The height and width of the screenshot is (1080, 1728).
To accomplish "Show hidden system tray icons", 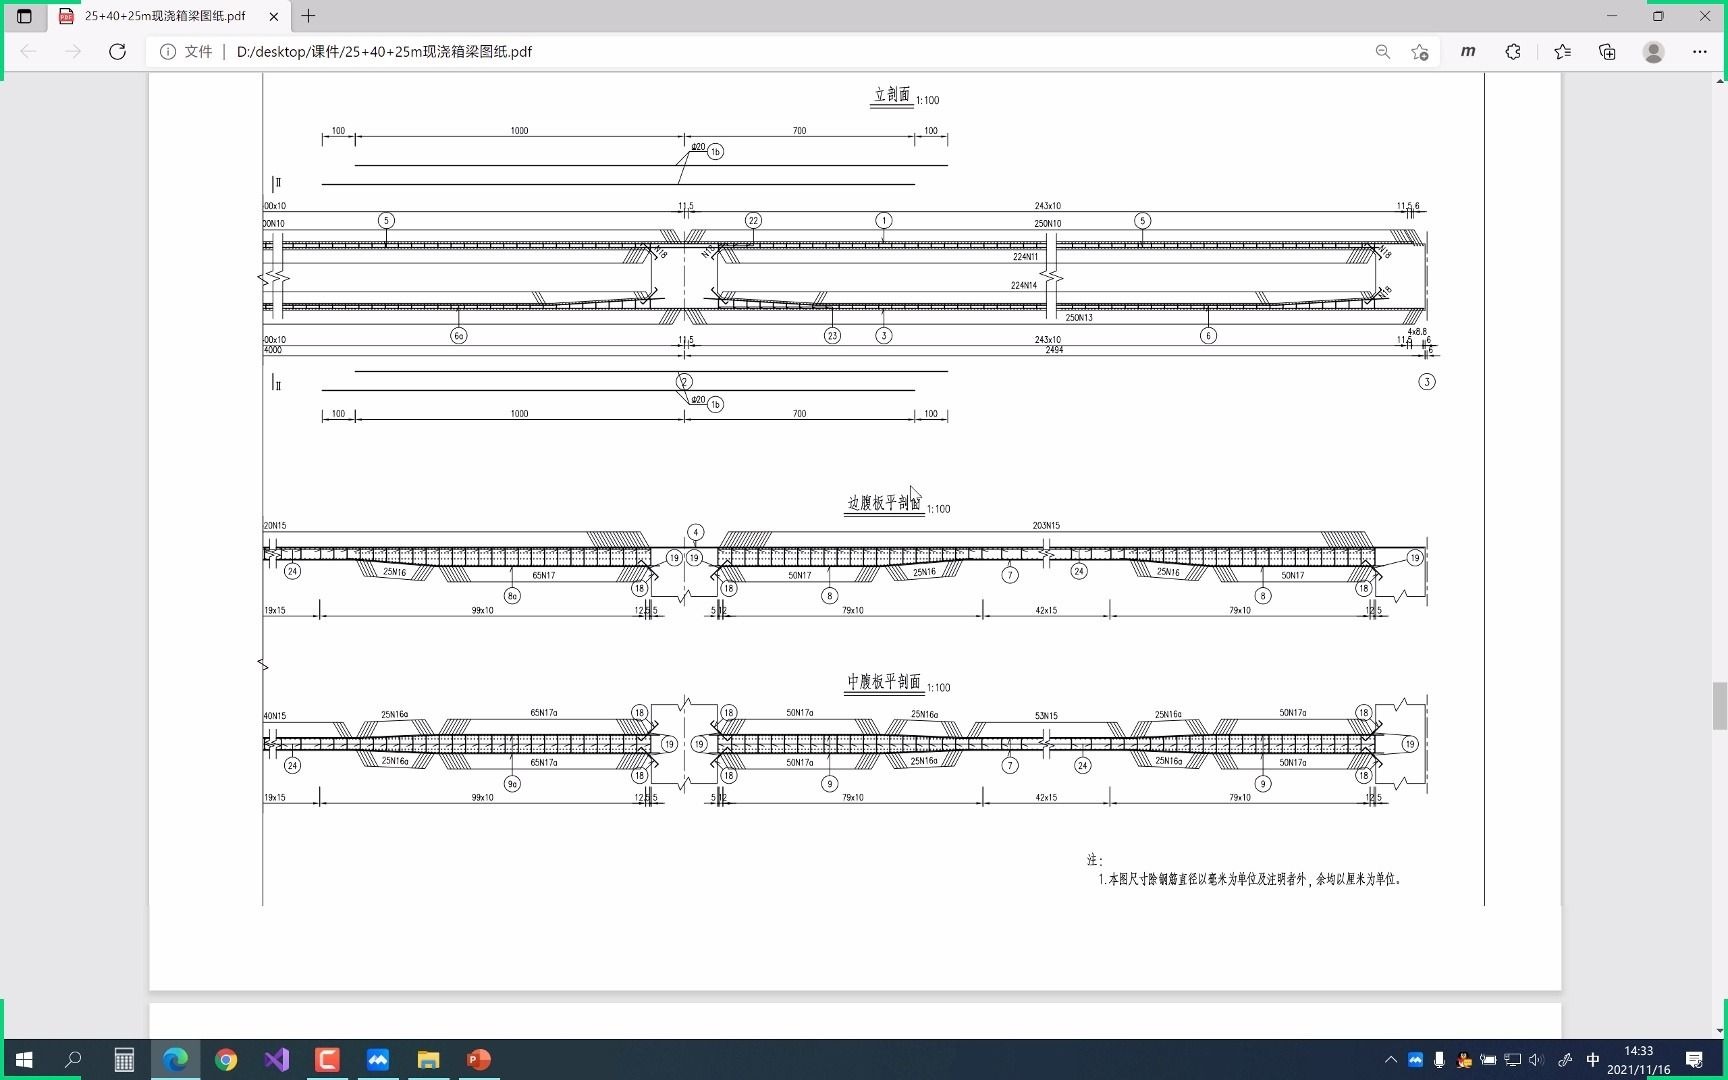I will click(x=1391, y=1060).
